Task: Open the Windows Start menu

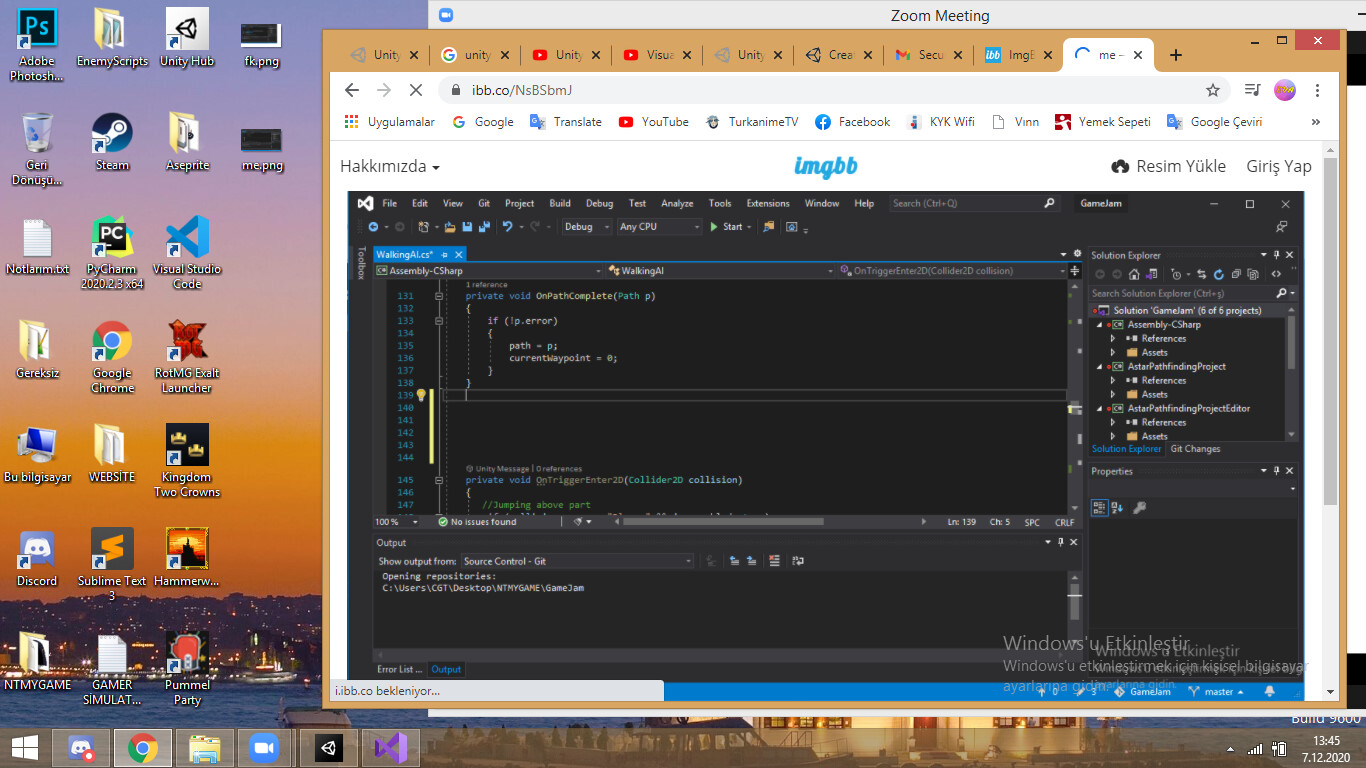Action: tap(25, 748)
